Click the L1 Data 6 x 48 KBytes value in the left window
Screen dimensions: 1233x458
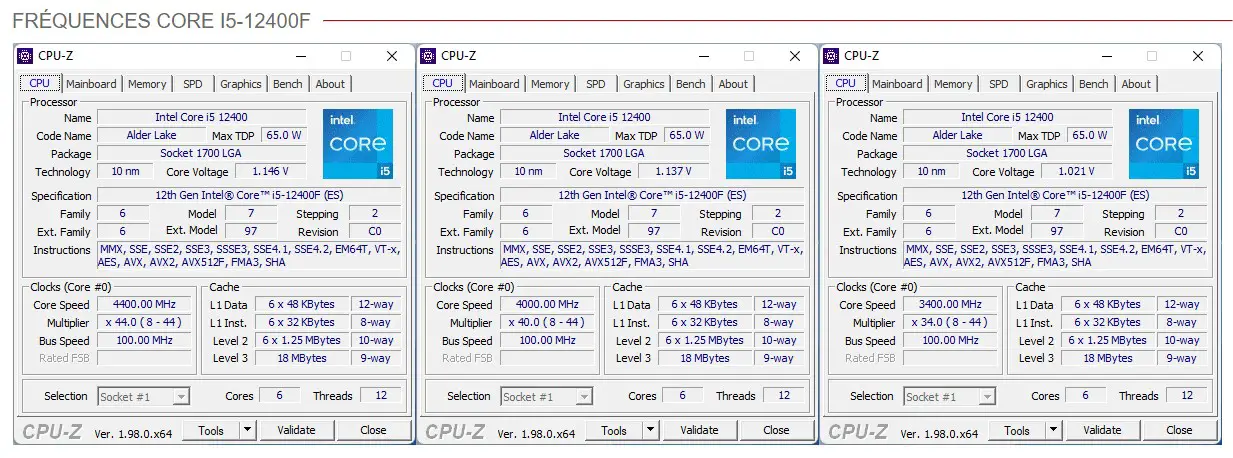tap(302, 304)
